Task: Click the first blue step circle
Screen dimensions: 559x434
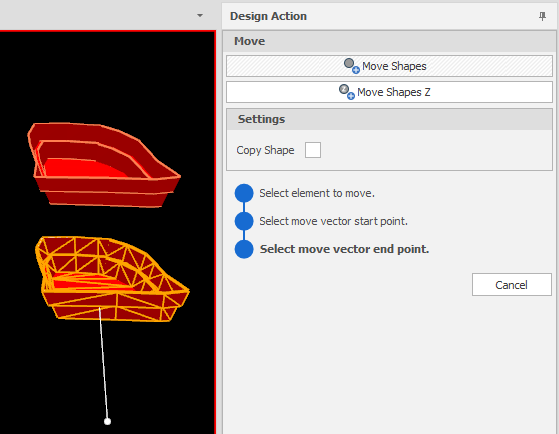Action: click(x=244, y=193)
